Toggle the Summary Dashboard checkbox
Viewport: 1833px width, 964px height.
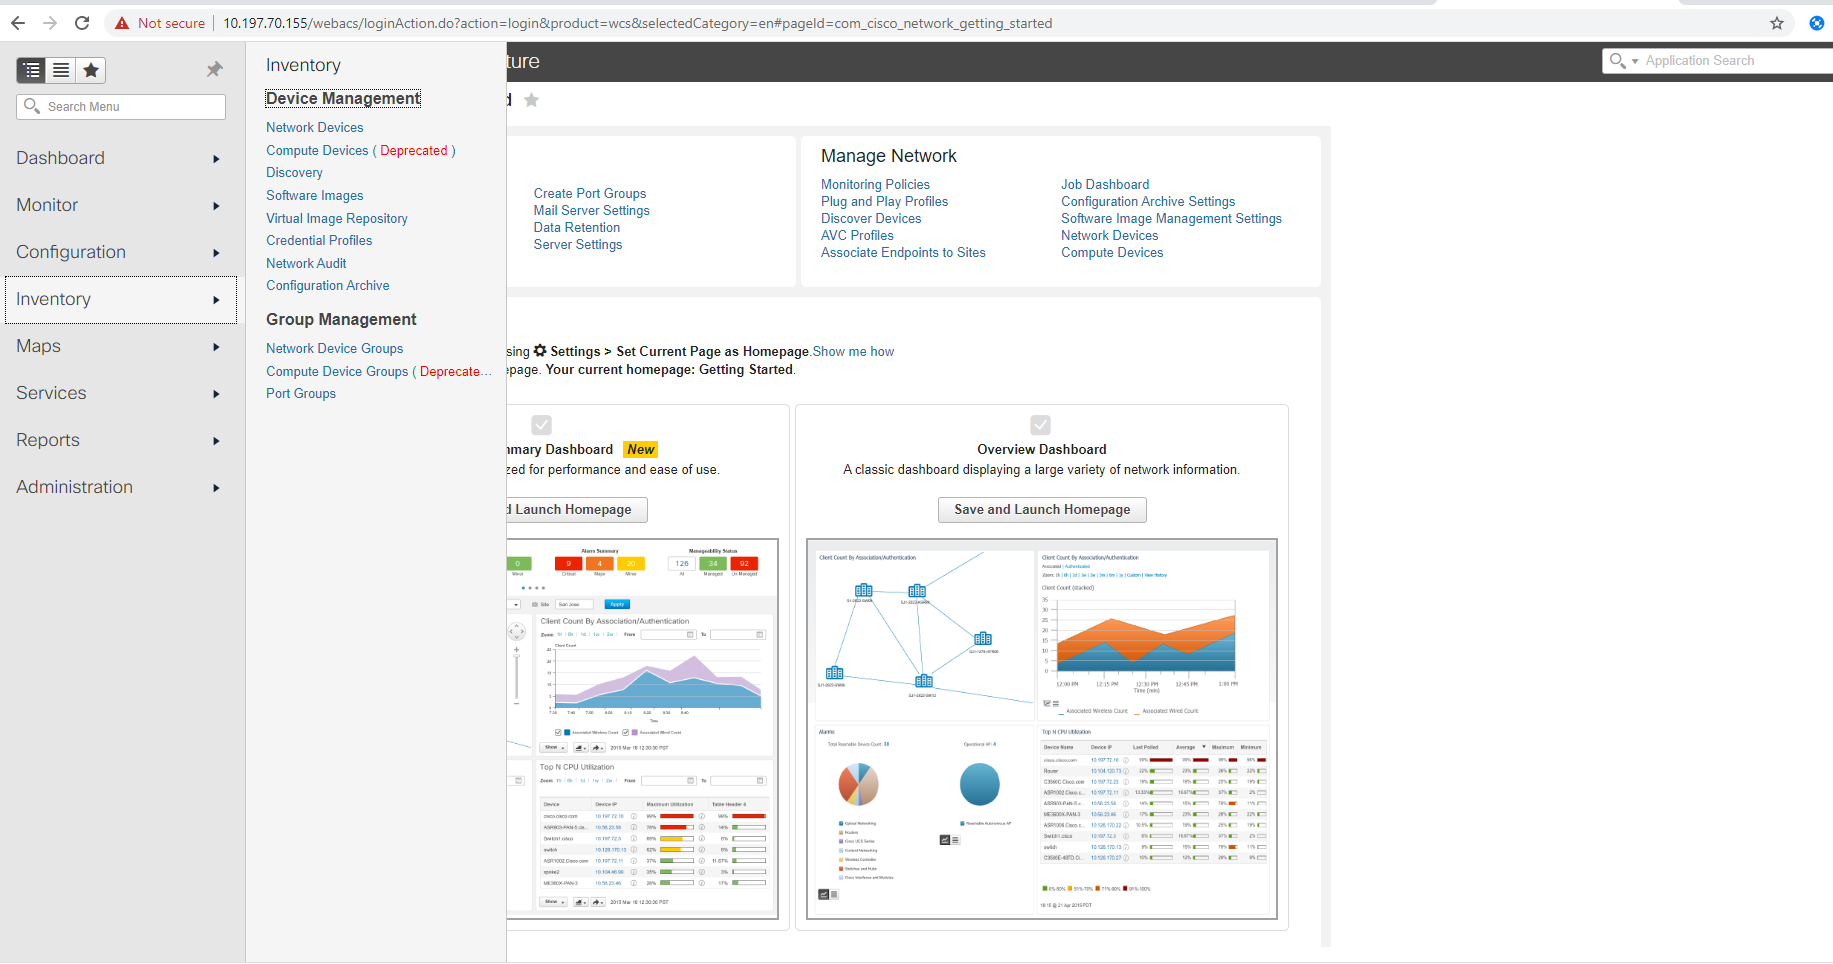(x=541, y=424)
